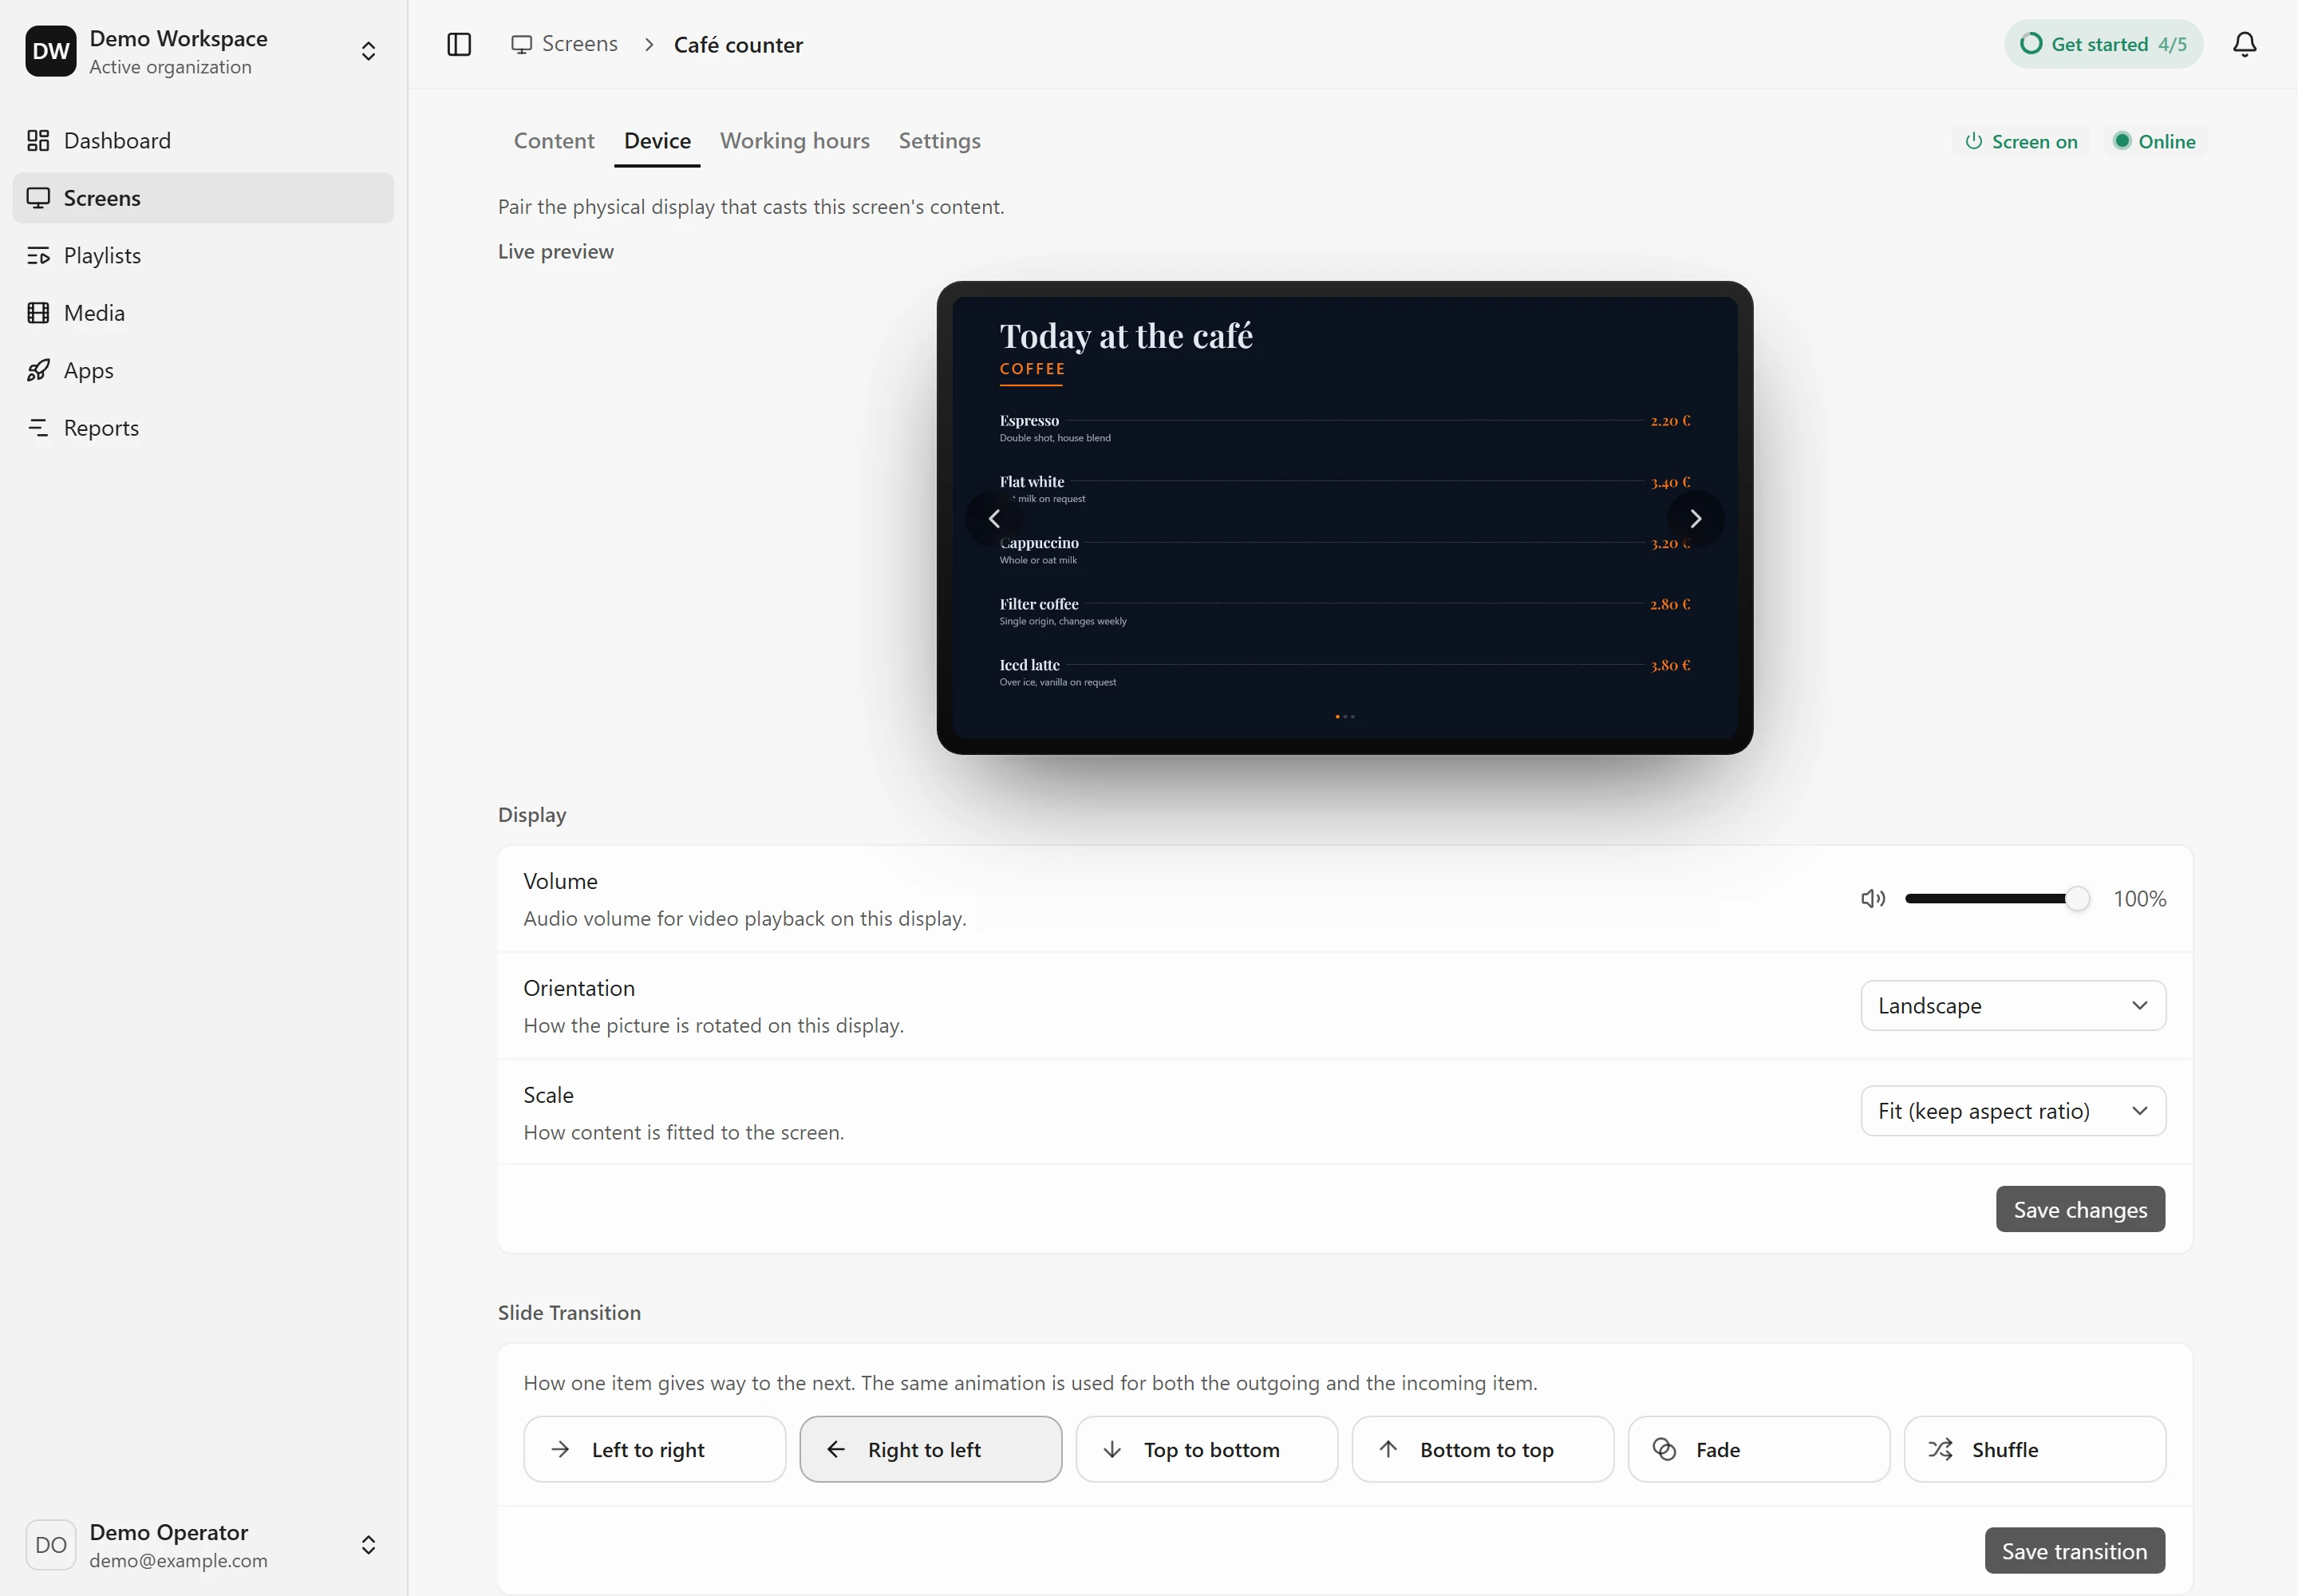Open Playlists in the sidebar
The height and width of the screenshot is (1596, 2298).
click(x=203, y=255)
